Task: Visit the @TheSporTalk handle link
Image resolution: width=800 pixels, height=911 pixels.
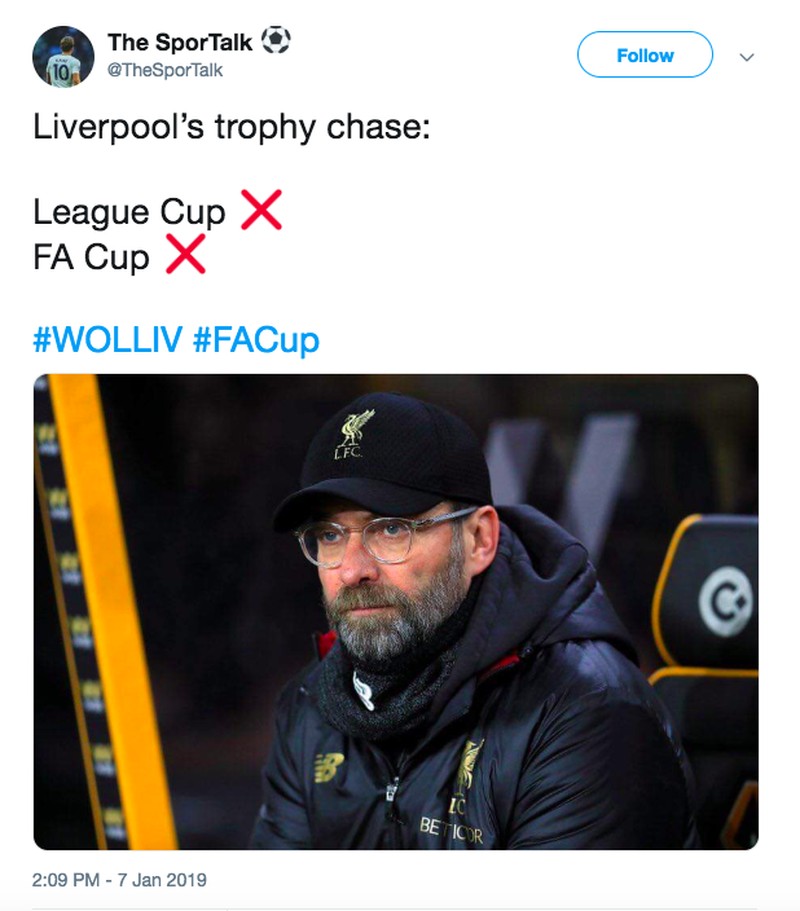Action: coord(165,70)
